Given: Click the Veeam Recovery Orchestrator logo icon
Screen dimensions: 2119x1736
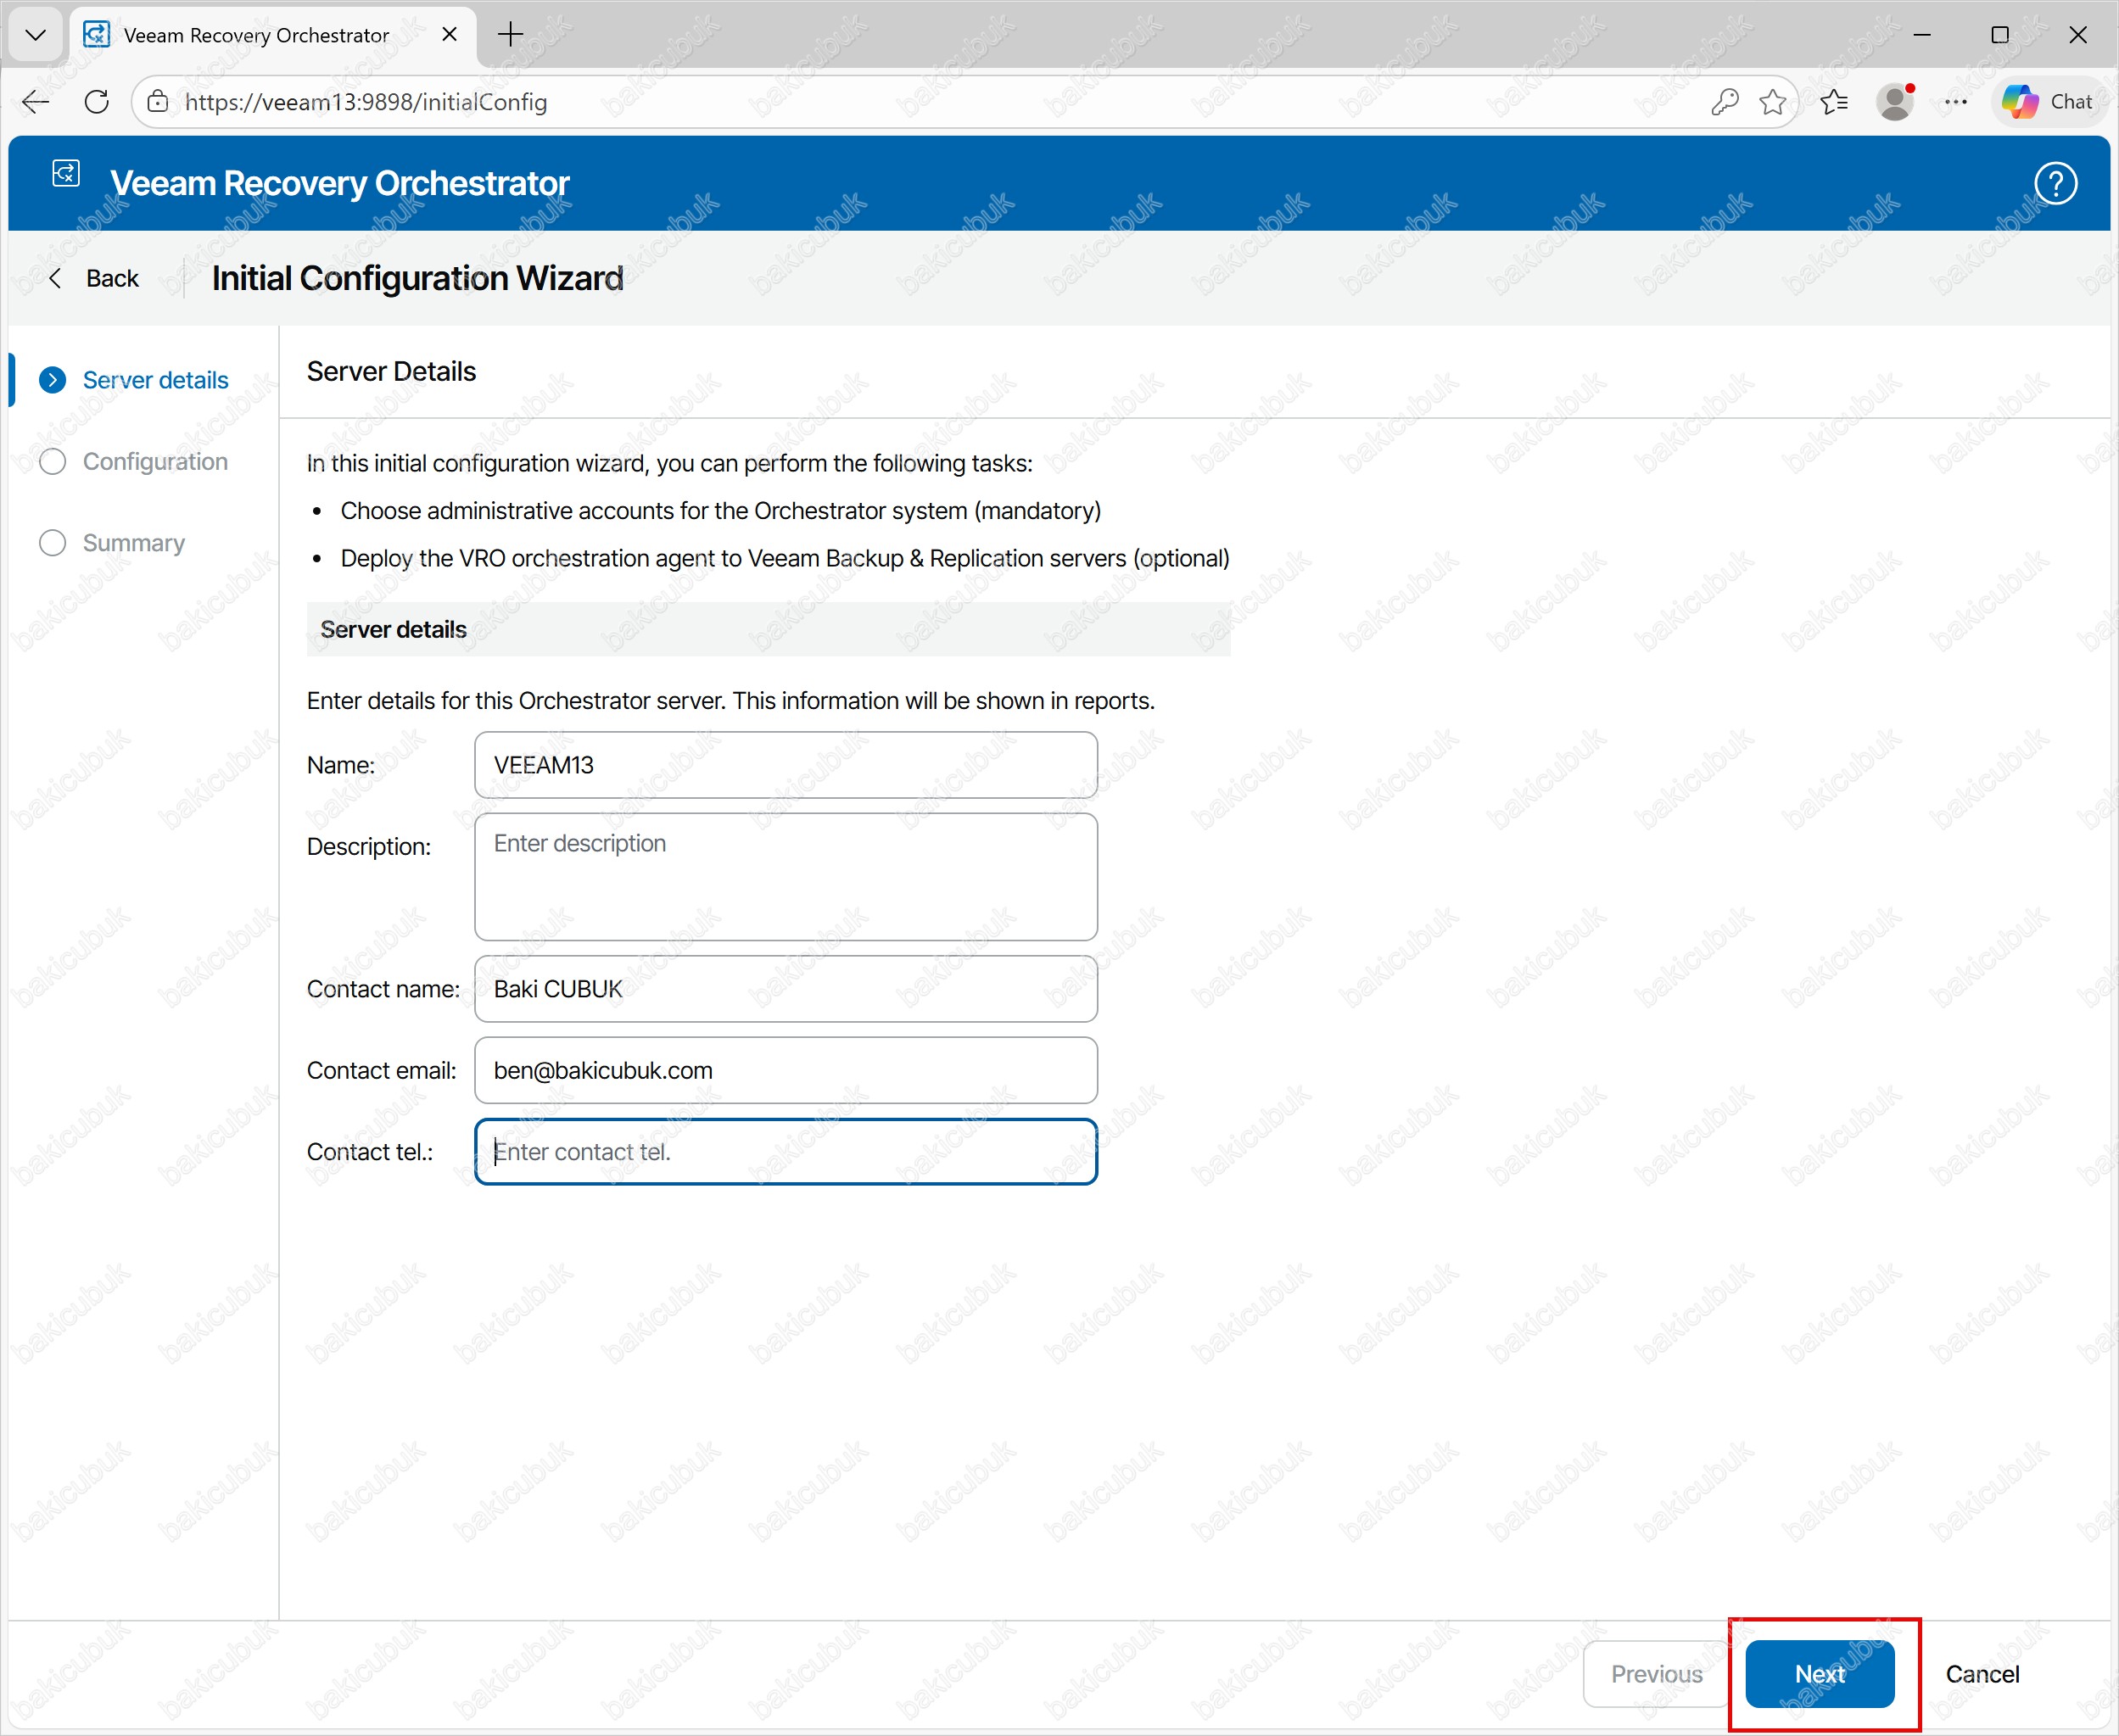Looking at the screenshot, I should (x=66, y=174).
